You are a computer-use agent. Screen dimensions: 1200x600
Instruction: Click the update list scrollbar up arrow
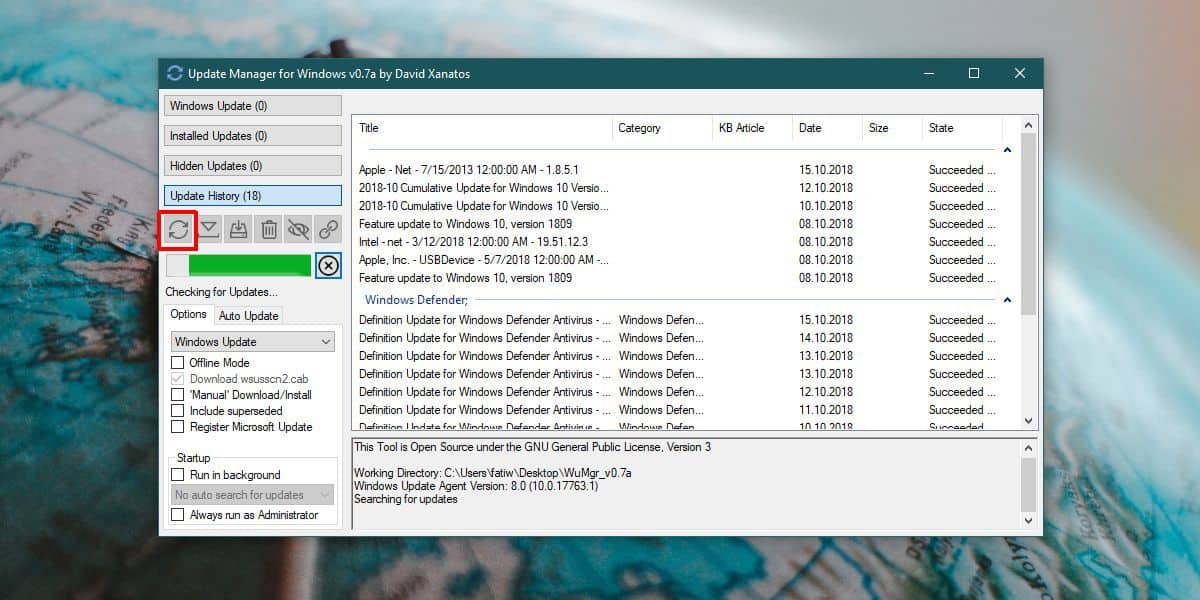tap(1028, 123)
